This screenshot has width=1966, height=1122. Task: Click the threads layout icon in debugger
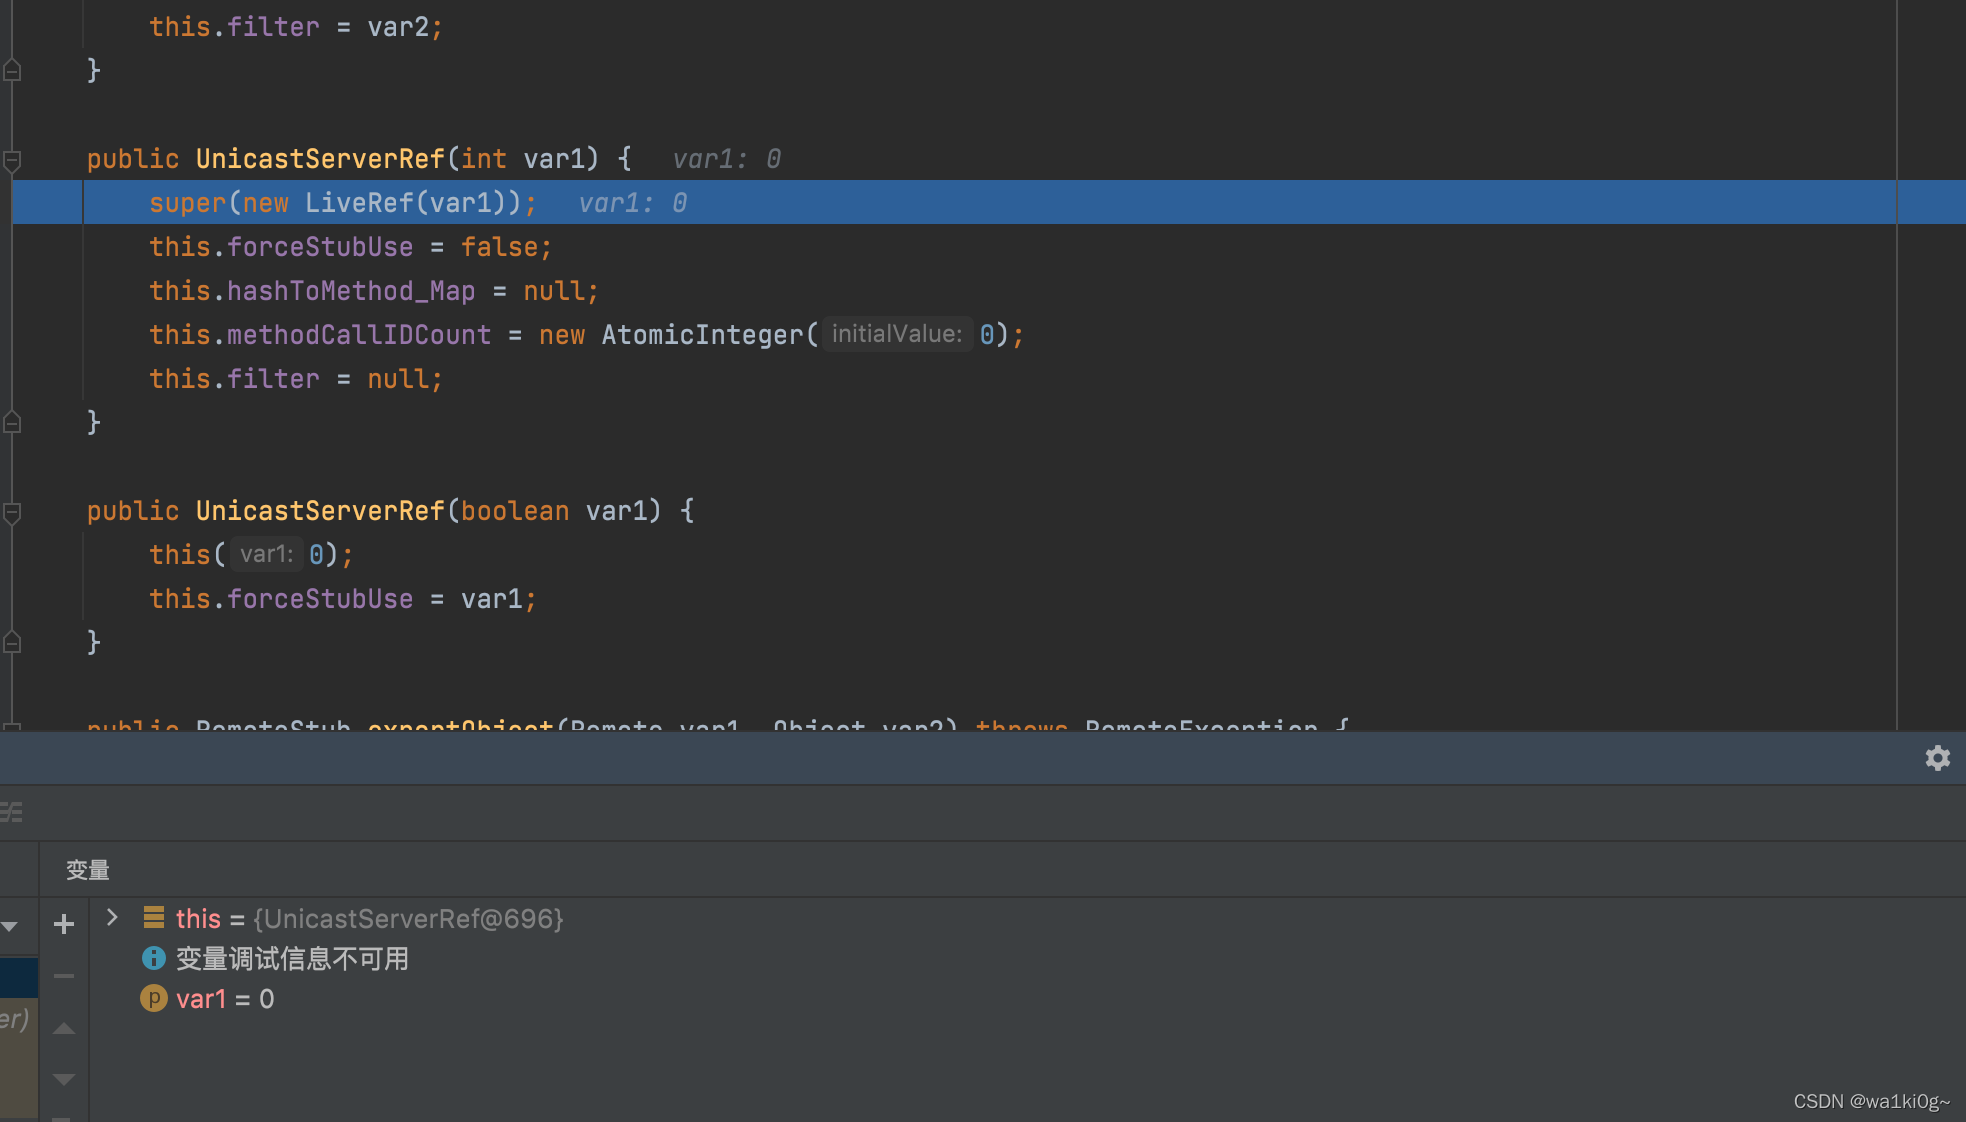[11, 812]
